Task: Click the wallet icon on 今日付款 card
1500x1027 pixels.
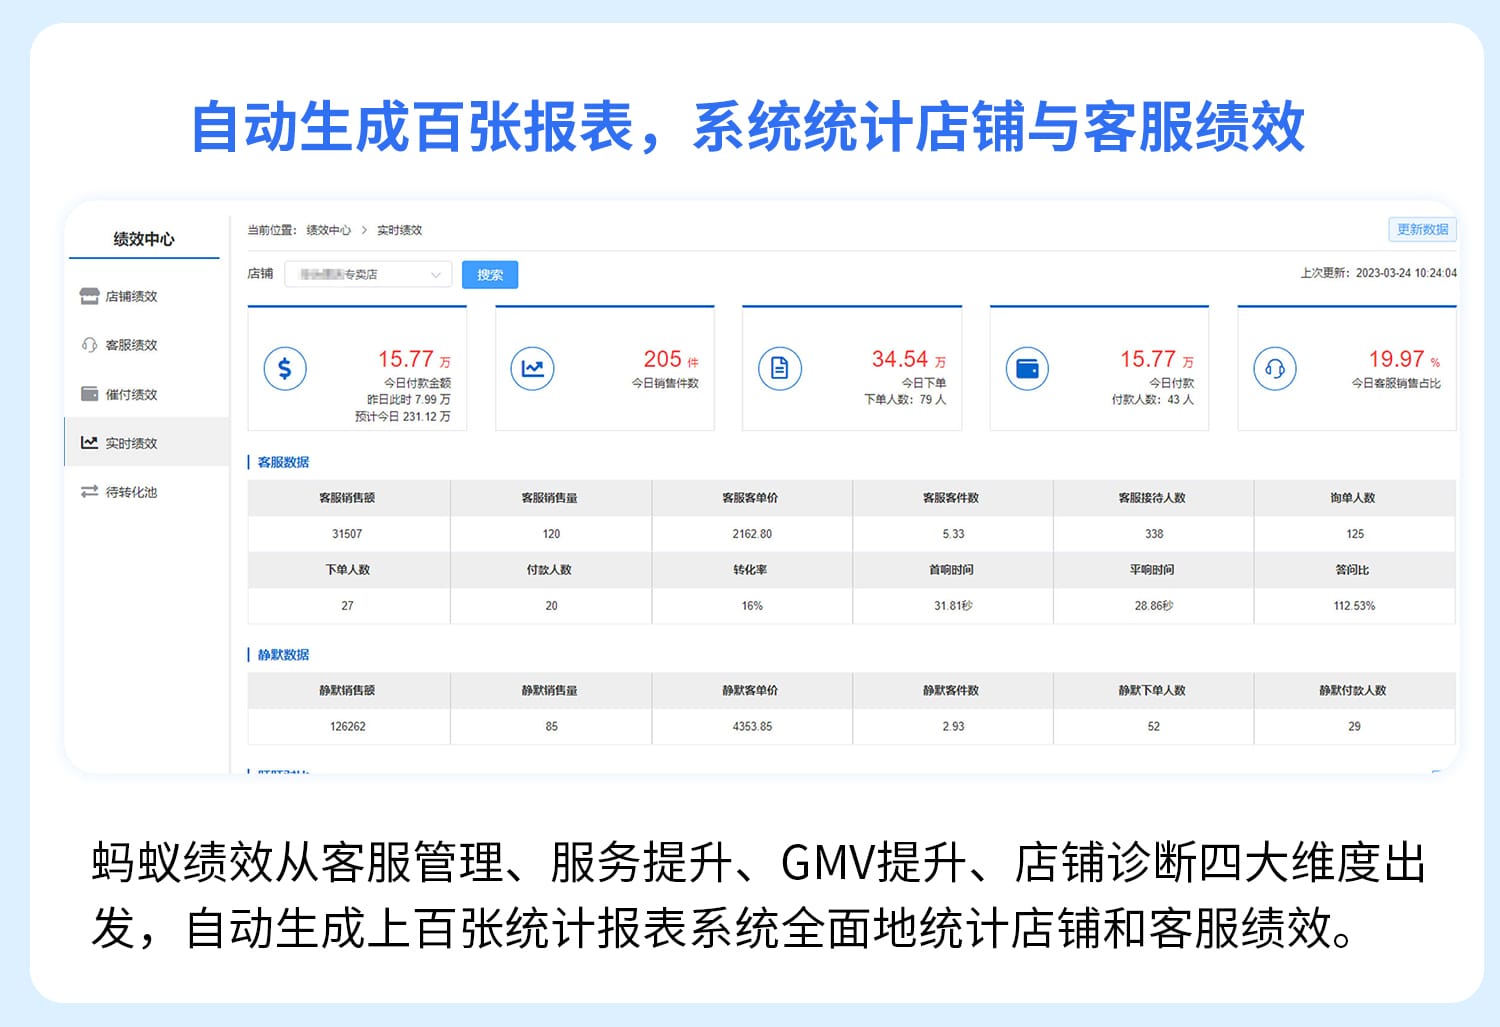Action: coord(1026,368)
